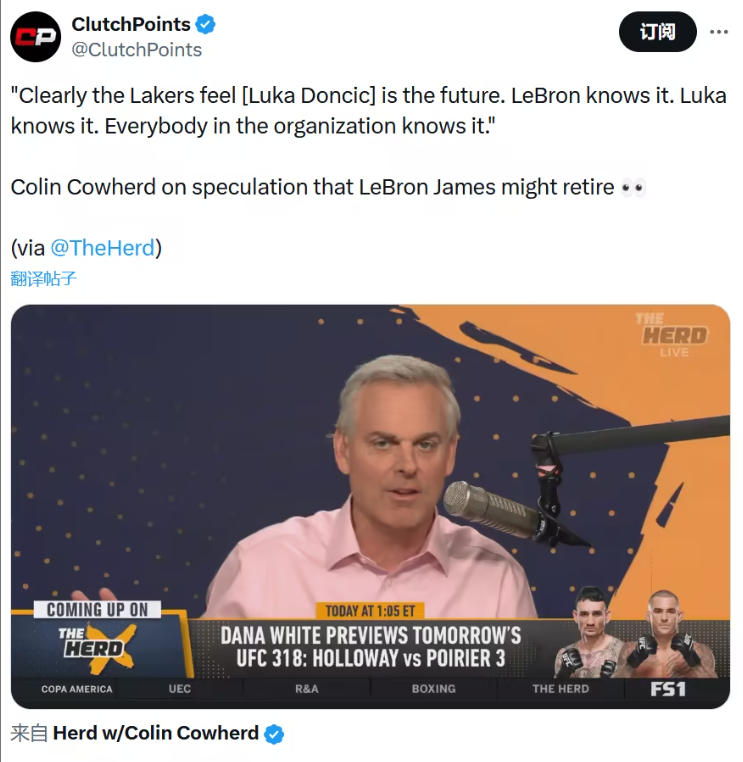Click The Herd Live watermark in video
The image size is (743, 762).
tap(673, 335)
